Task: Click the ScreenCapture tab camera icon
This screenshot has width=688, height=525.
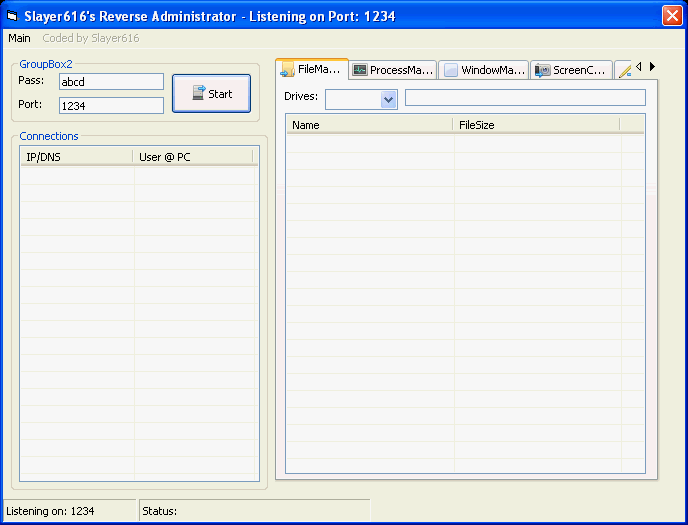Action: (x=542, y=71)
